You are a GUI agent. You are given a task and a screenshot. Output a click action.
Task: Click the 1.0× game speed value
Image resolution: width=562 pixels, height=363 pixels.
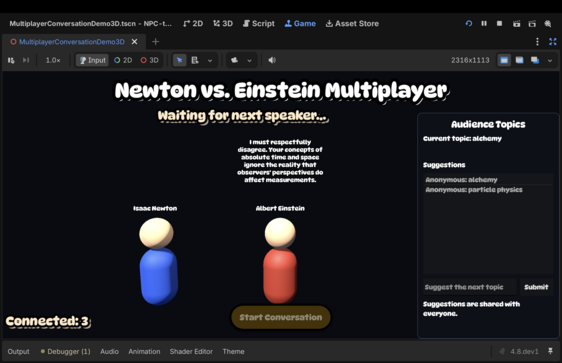click(x=53, y=60)
